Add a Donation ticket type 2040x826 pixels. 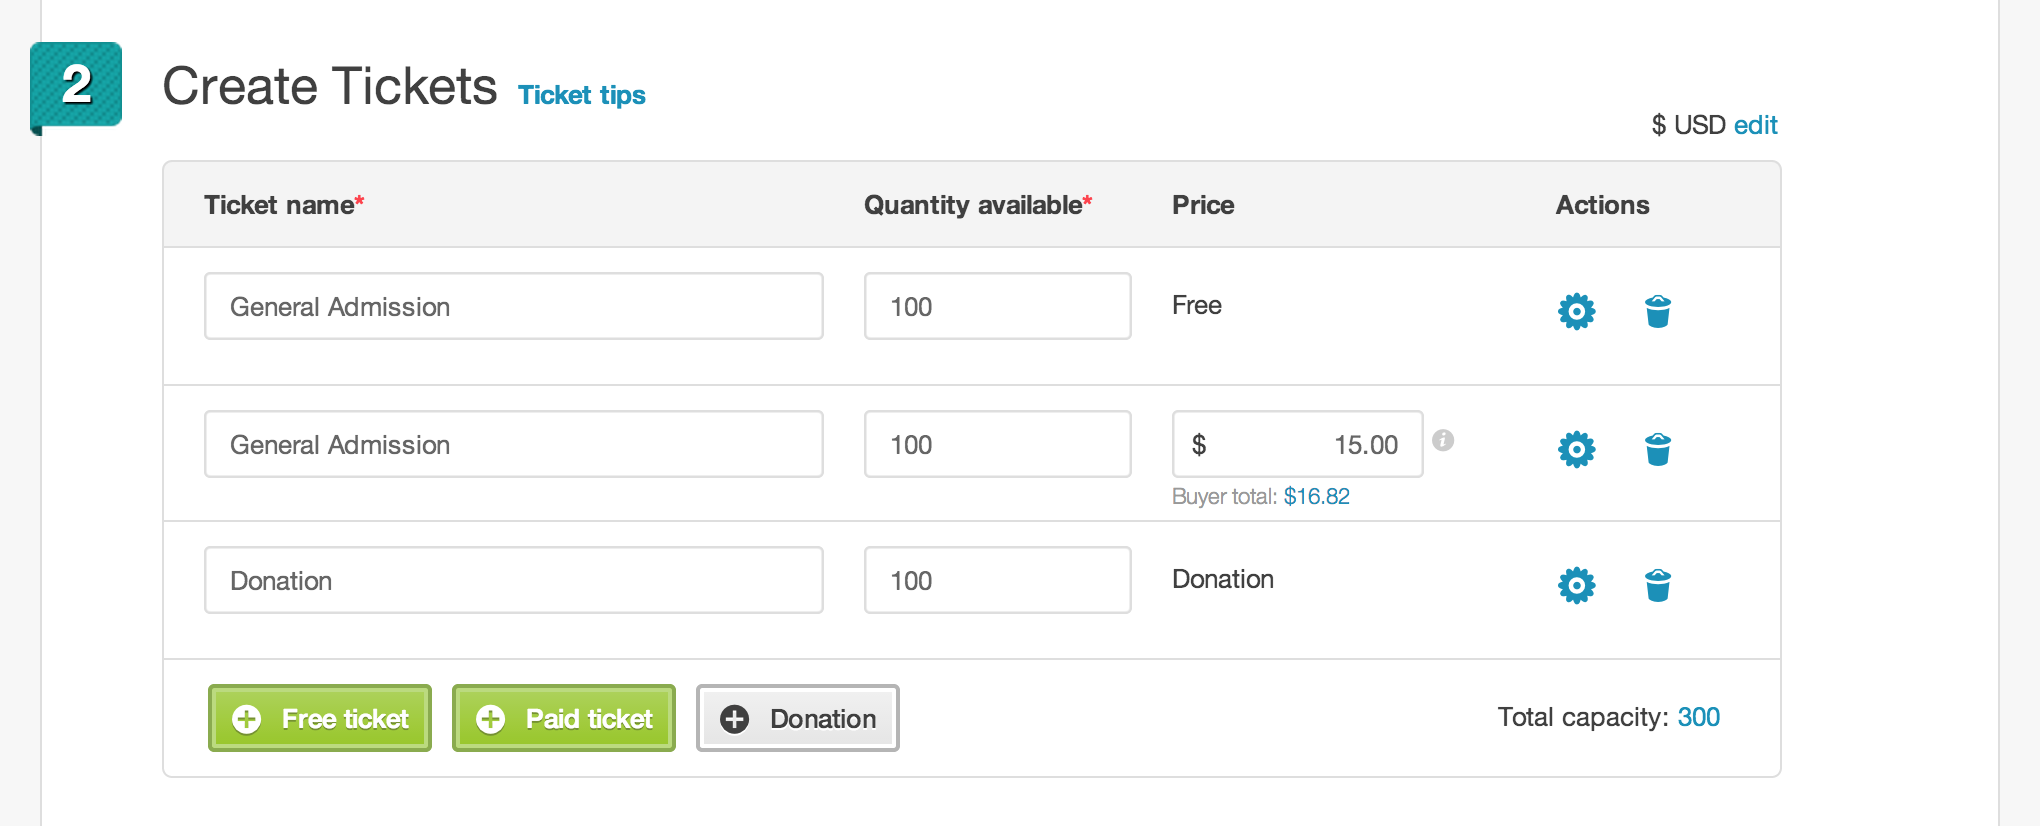(x=798, y=718)
